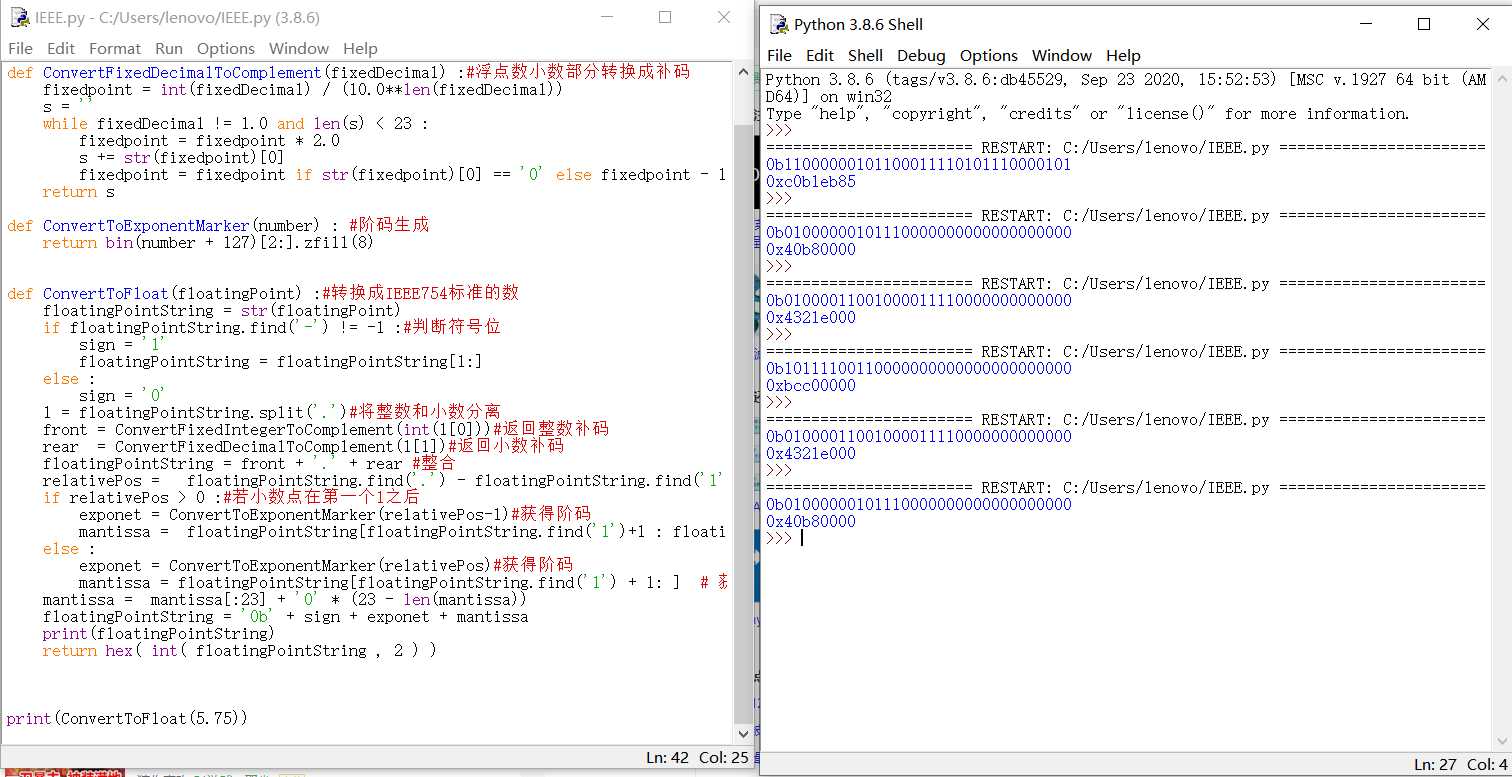Open Window menu in IEEE.py editor
Viewport: 1512px width, 777px height.
(299, 48)
